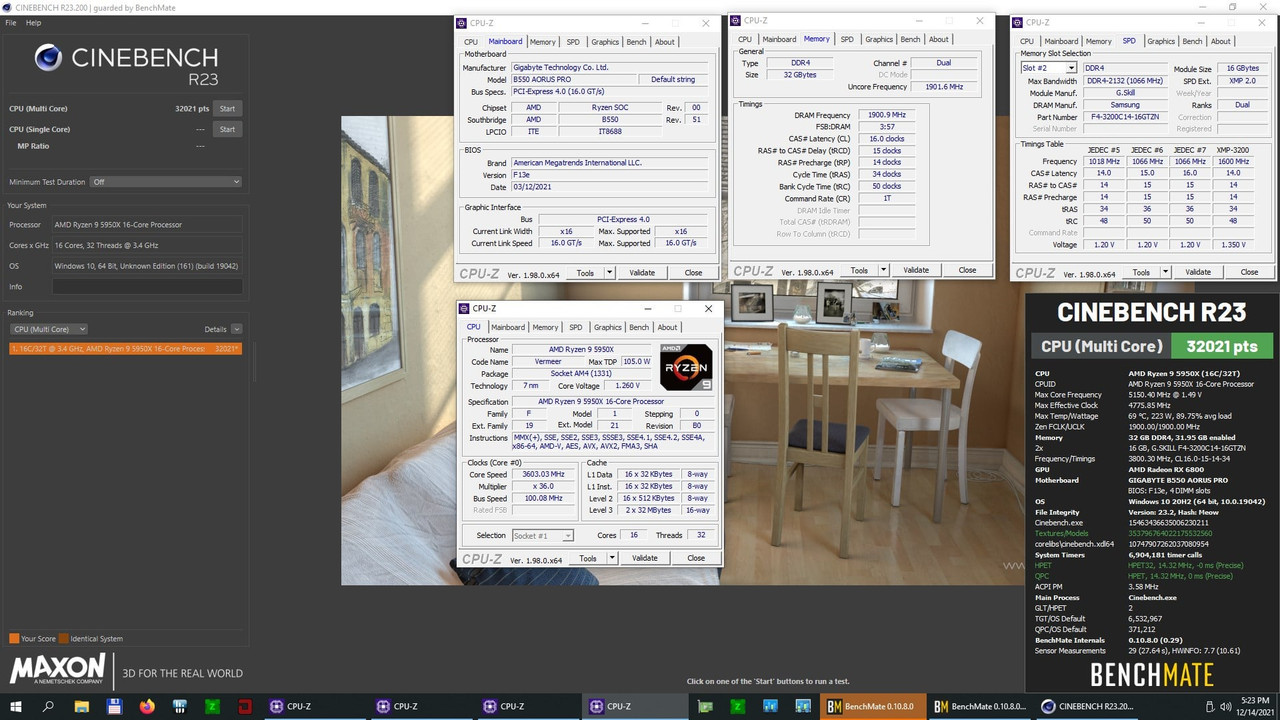Image resolution: width=1280 pixels, height=720 pixels.
Task: Click the Ryzen 9 logo in CPU-Z
Action: pos(686,367)
